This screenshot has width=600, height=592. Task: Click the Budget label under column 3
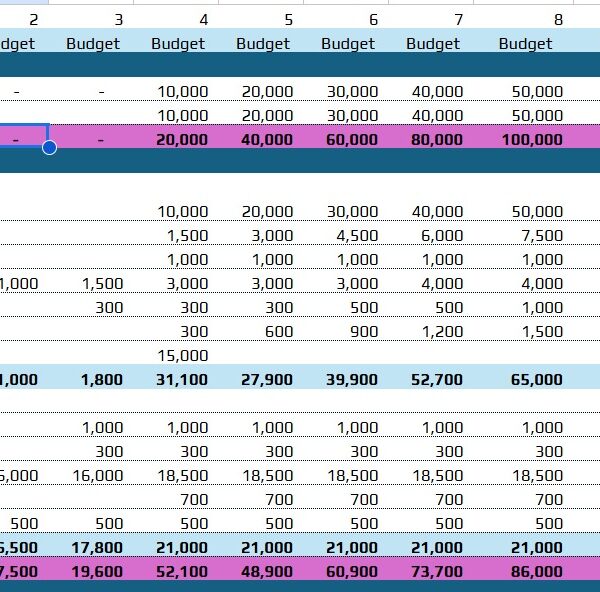[93, 44]
